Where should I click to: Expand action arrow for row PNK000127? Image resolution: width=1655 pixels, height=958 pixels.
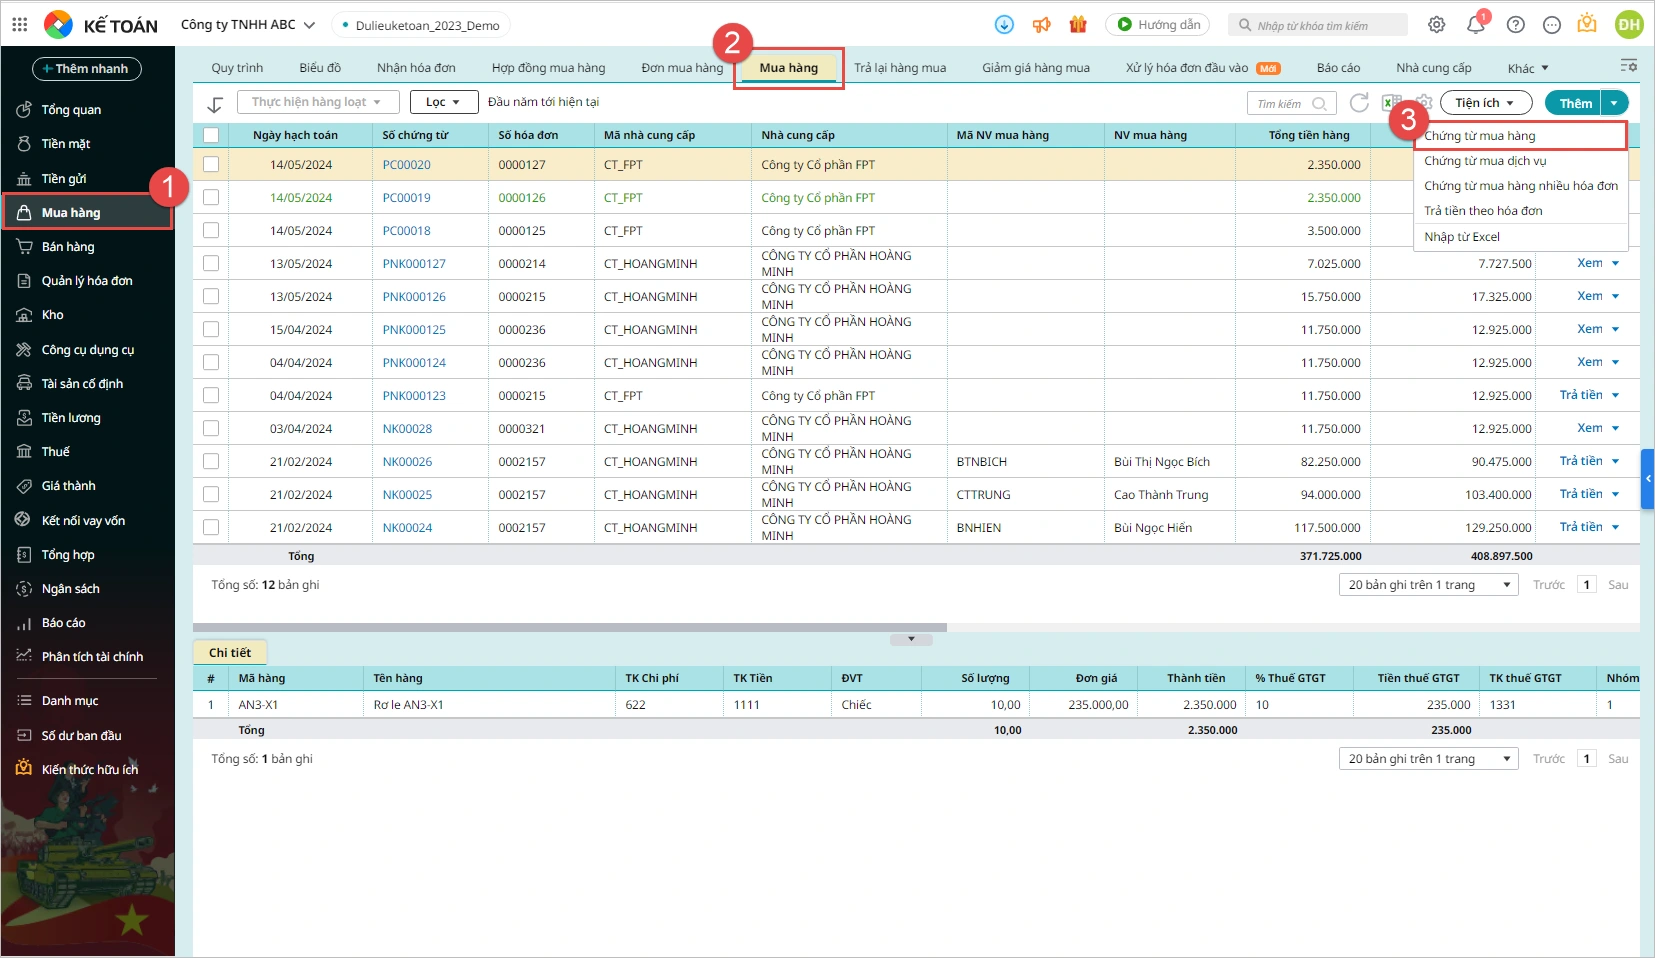1616,263
